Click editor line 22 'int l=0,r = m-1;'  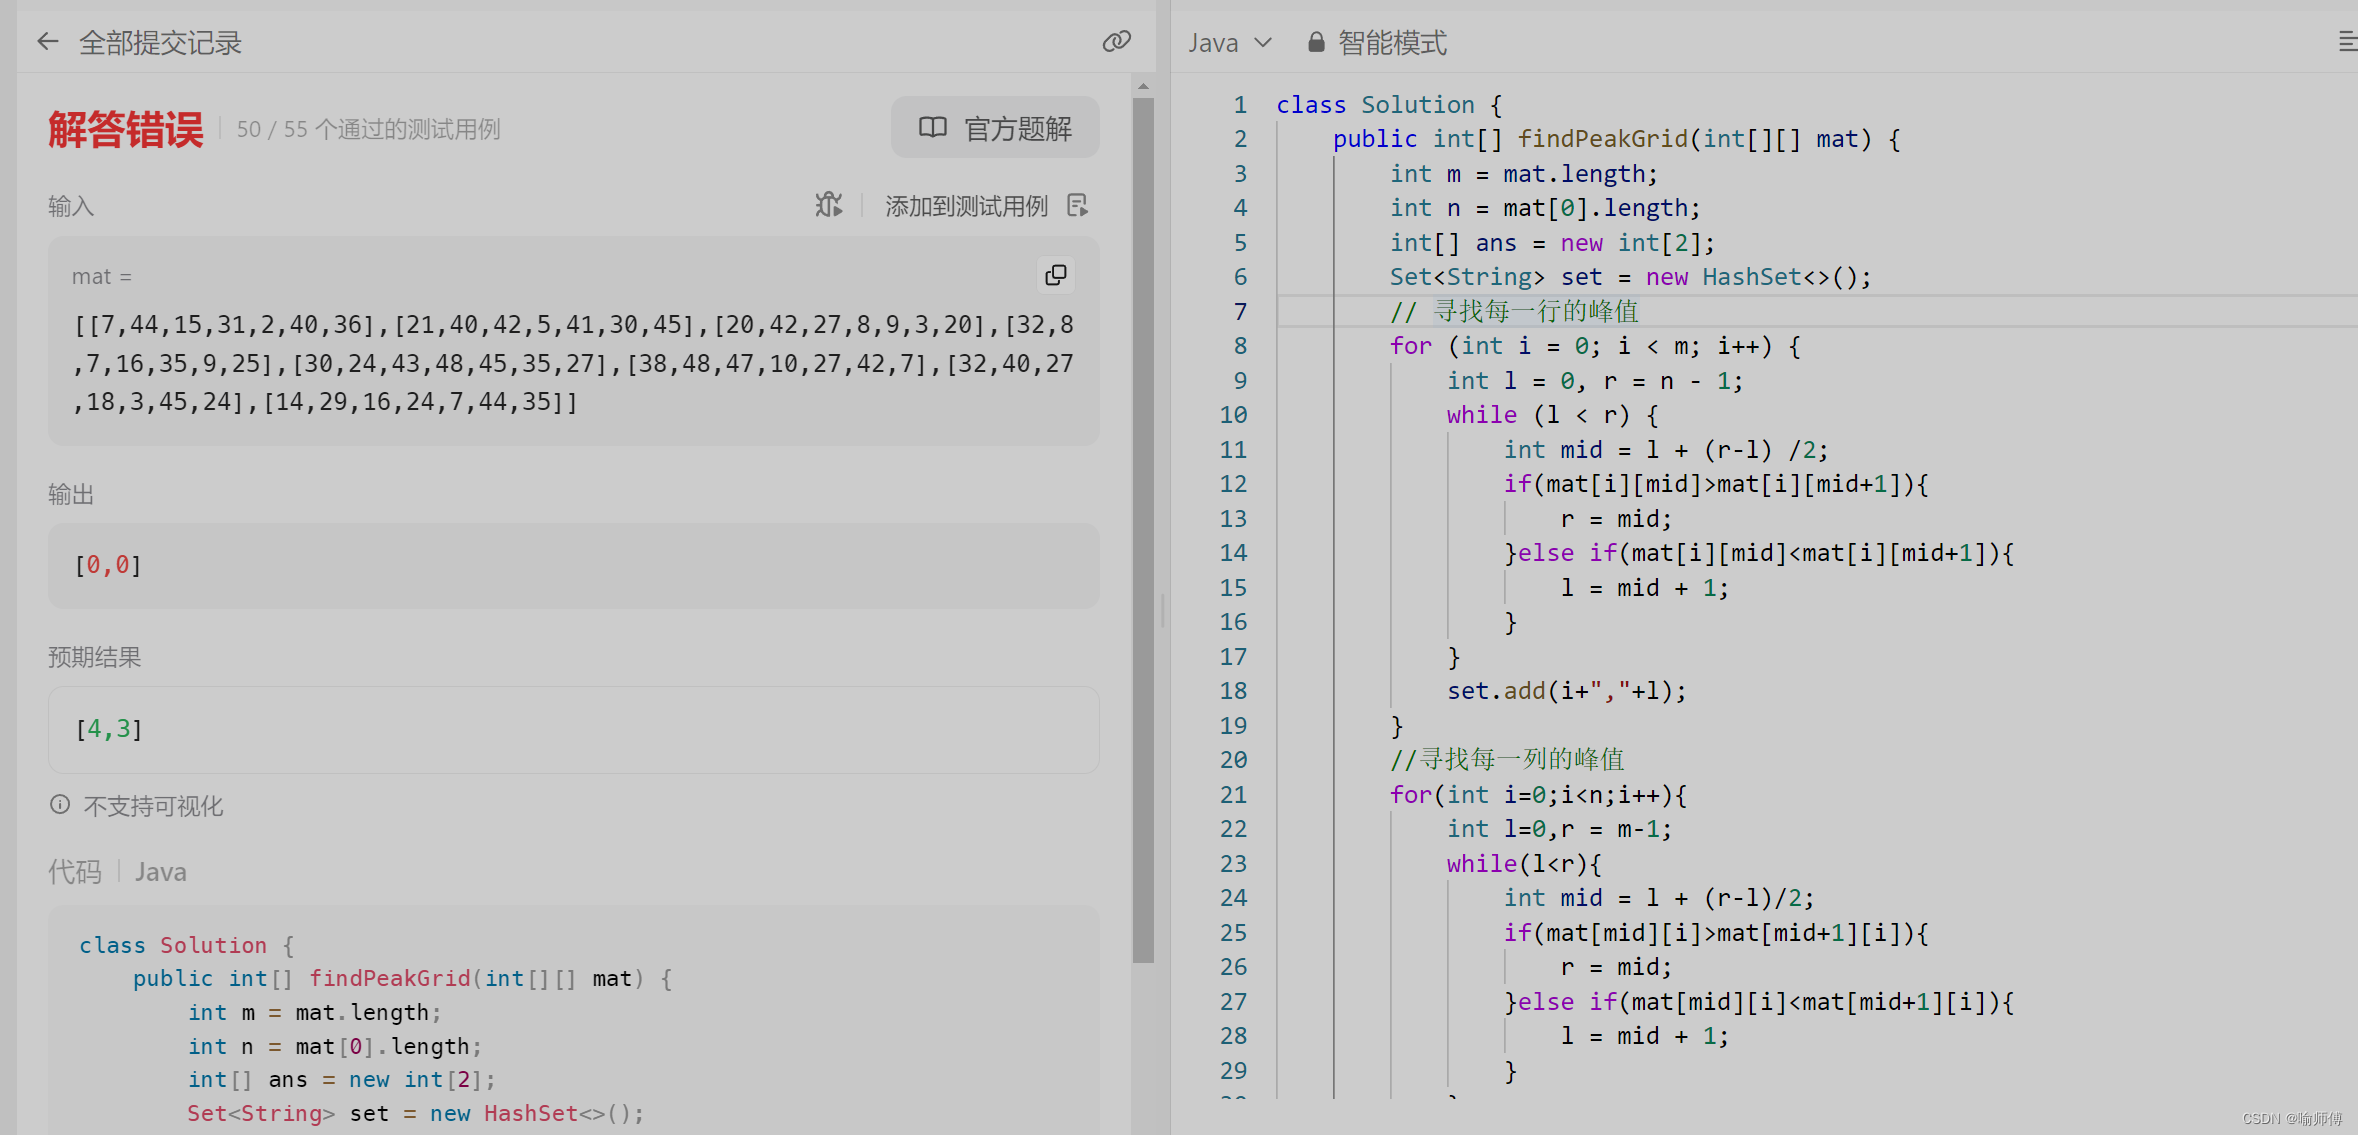click(1559, 829)
